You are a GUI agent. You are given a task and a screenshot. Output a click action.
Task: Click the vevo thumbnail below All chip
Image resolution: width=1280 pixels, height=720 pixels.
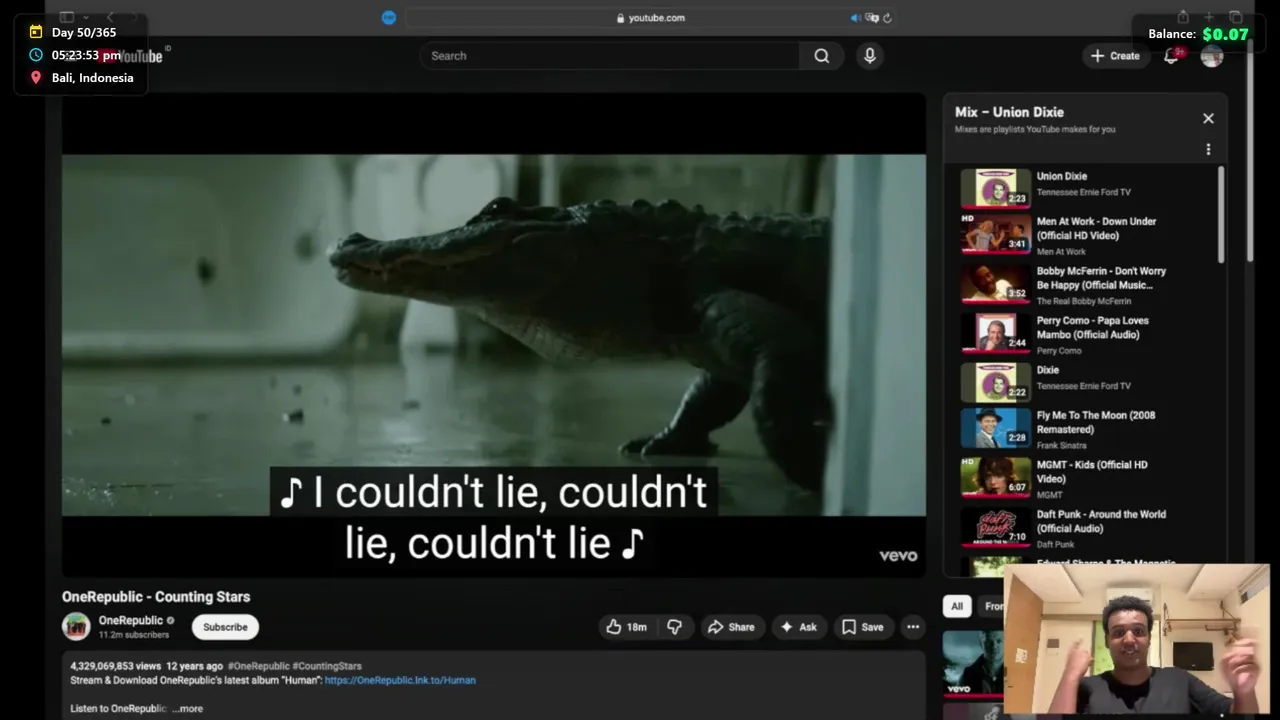tap(973, 662)
